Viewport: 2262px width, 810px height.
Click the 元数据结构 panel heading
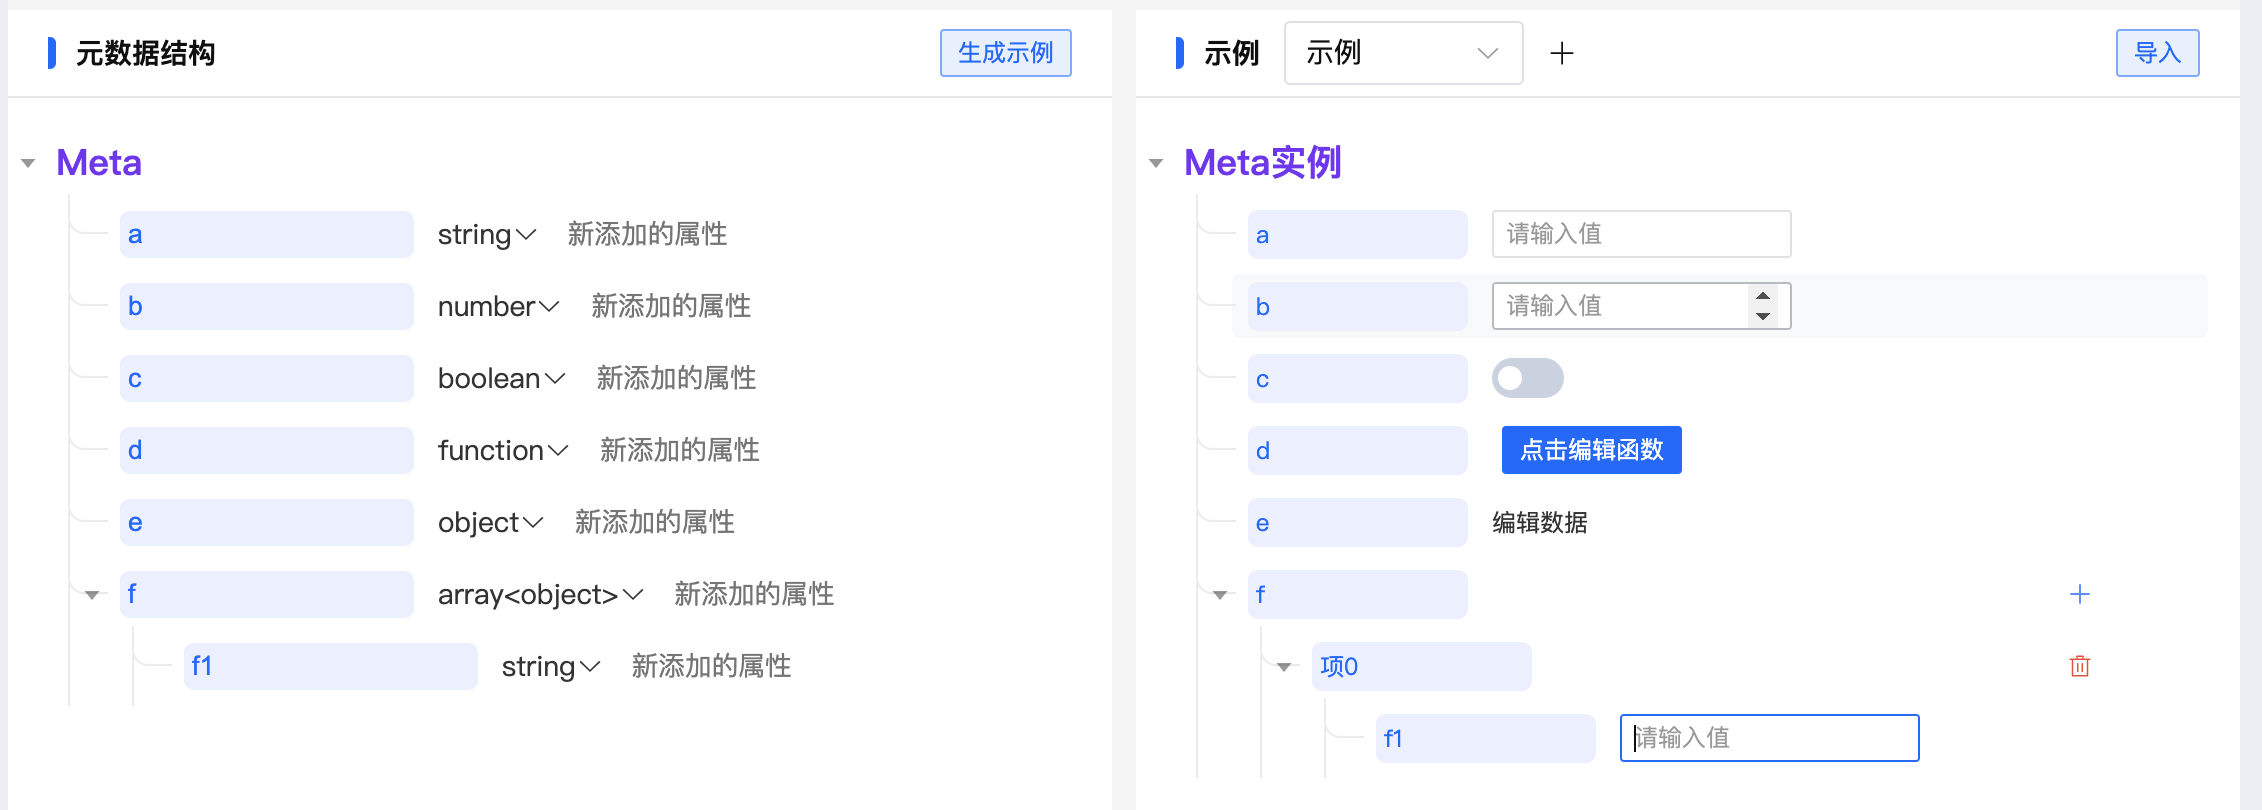click(145, 53)
